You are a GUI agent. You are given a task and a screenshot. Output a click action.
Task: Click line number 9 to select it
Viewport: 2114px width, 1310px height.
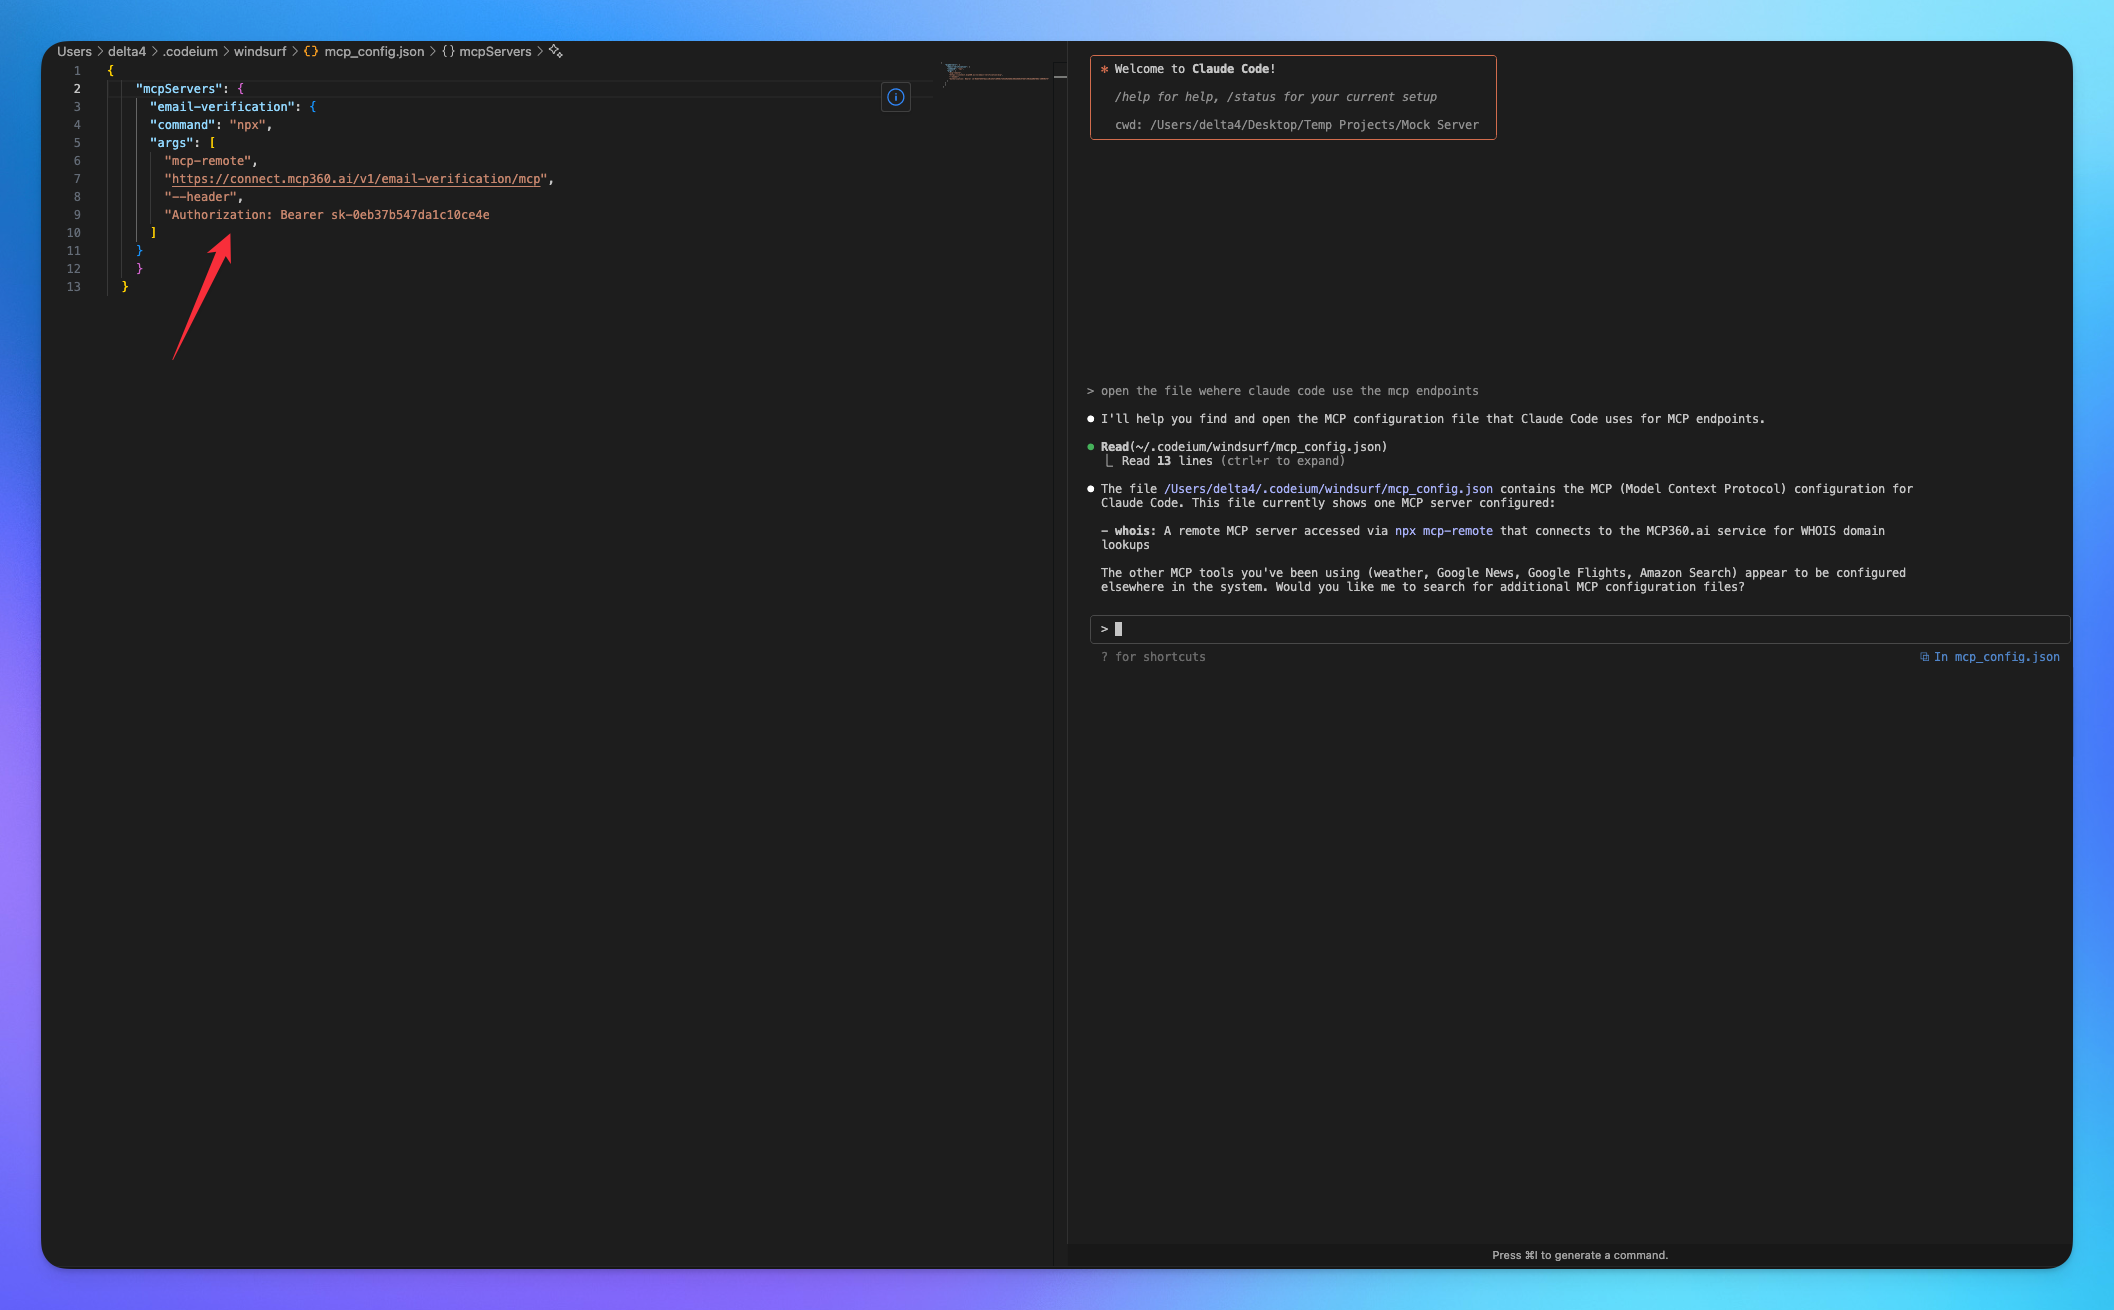[x=77, y=214]
